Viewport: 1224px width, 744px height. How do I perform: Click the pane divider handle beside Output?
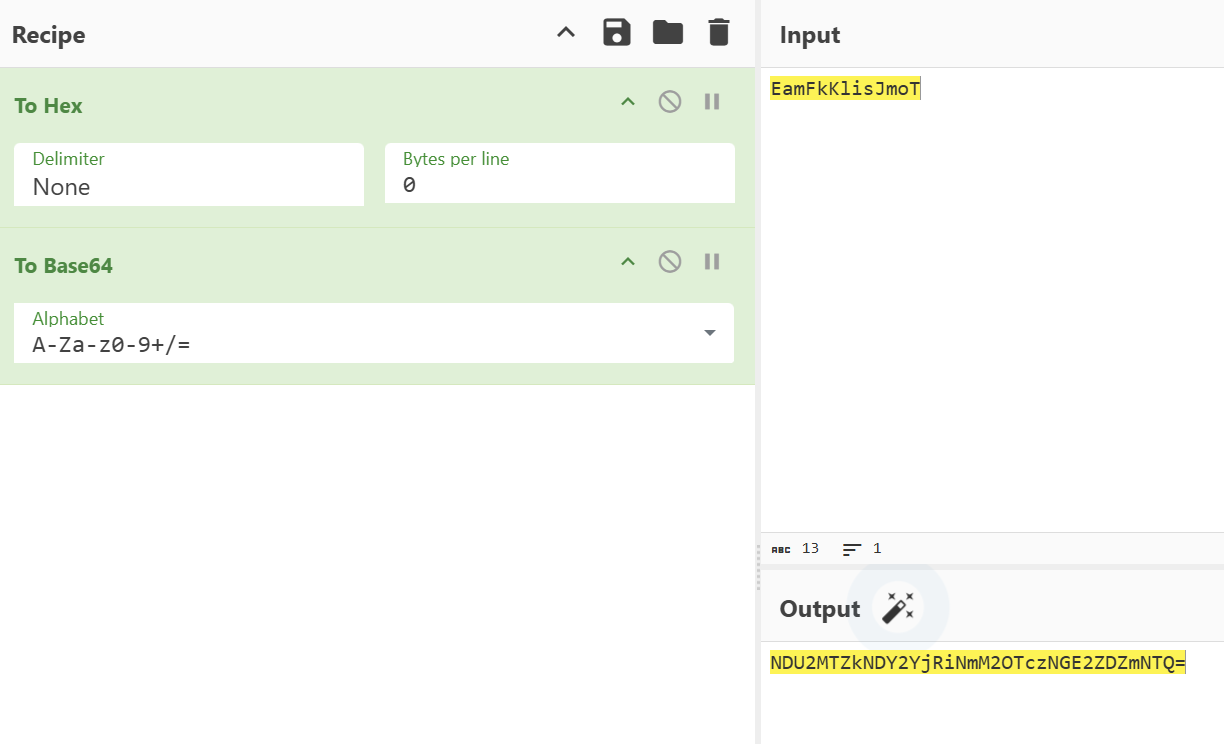[758, 568]
